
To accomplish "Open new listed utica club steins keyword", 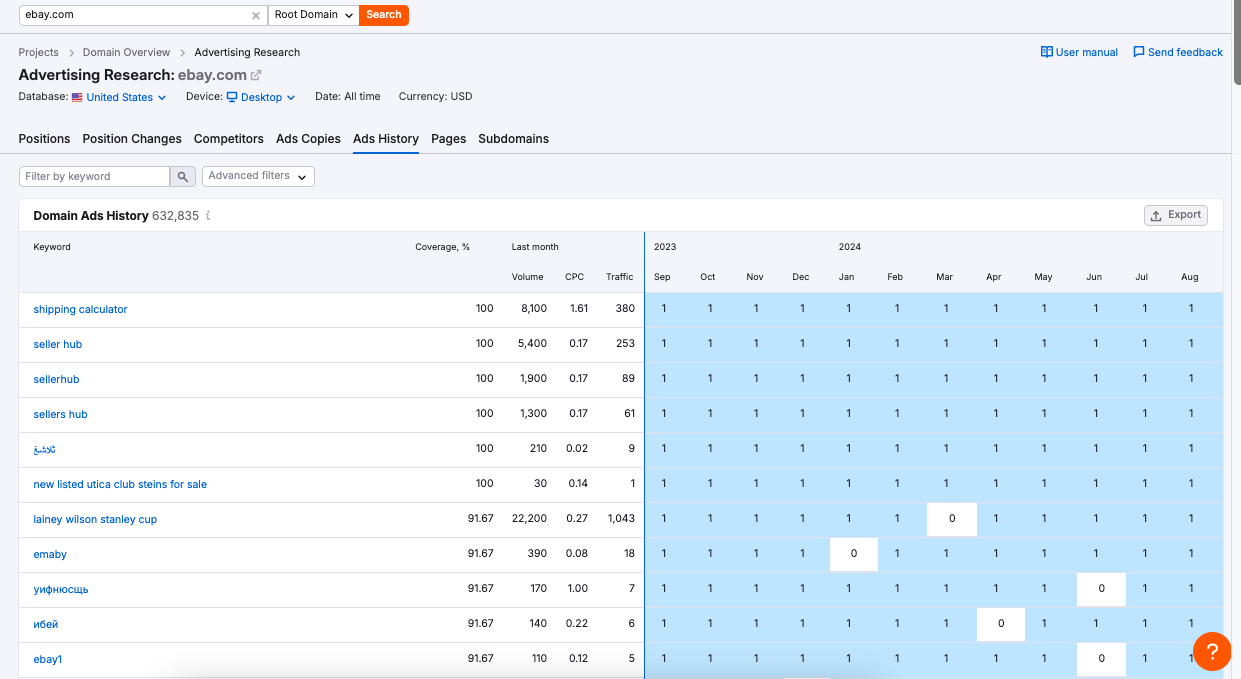I will pos(120,484).
